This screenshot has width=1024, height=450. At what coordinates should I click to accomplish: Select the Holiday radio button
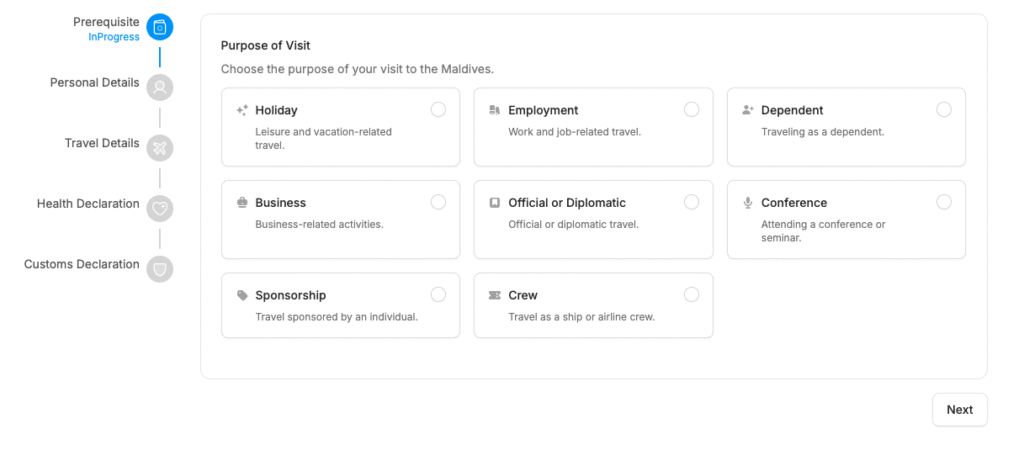(x=438, y=110)
